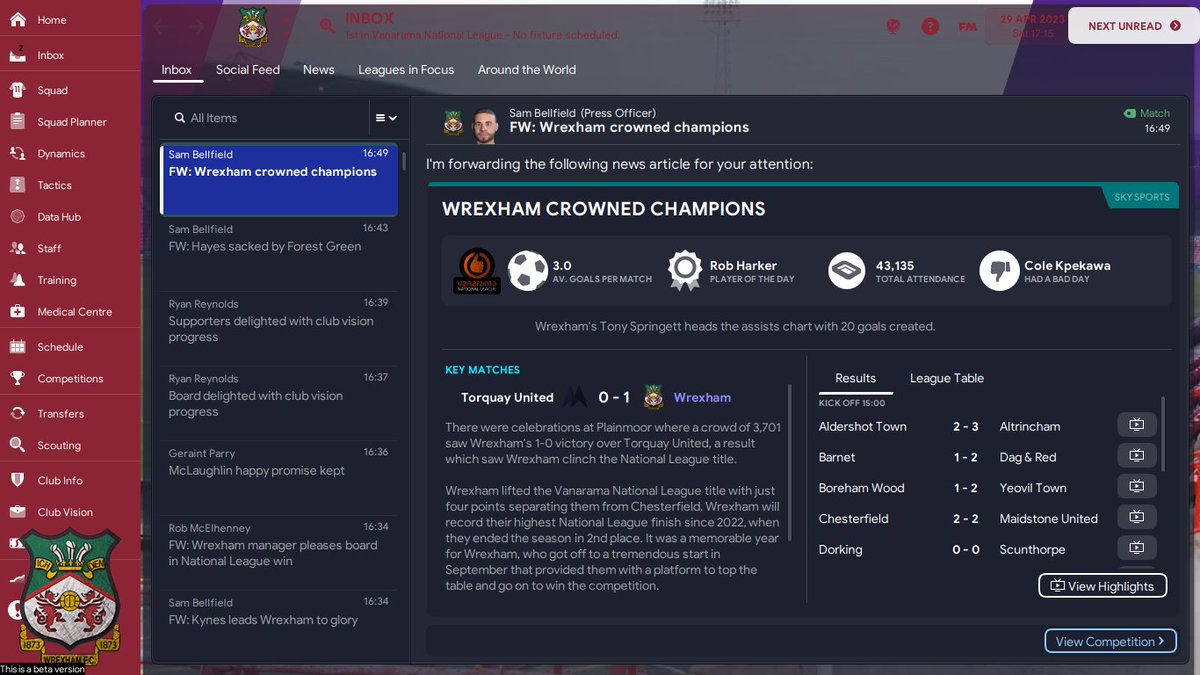The height and width of the screenshot is (675, 1200).
Task: Click the navigate forward arrow
Action: click(199, 27)
